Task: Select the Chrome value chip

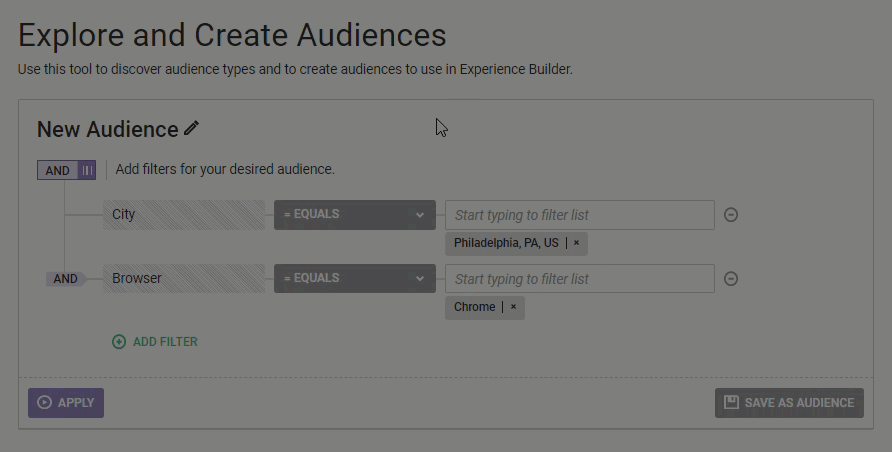Action: pyautogui.click(x=474, y=307)
